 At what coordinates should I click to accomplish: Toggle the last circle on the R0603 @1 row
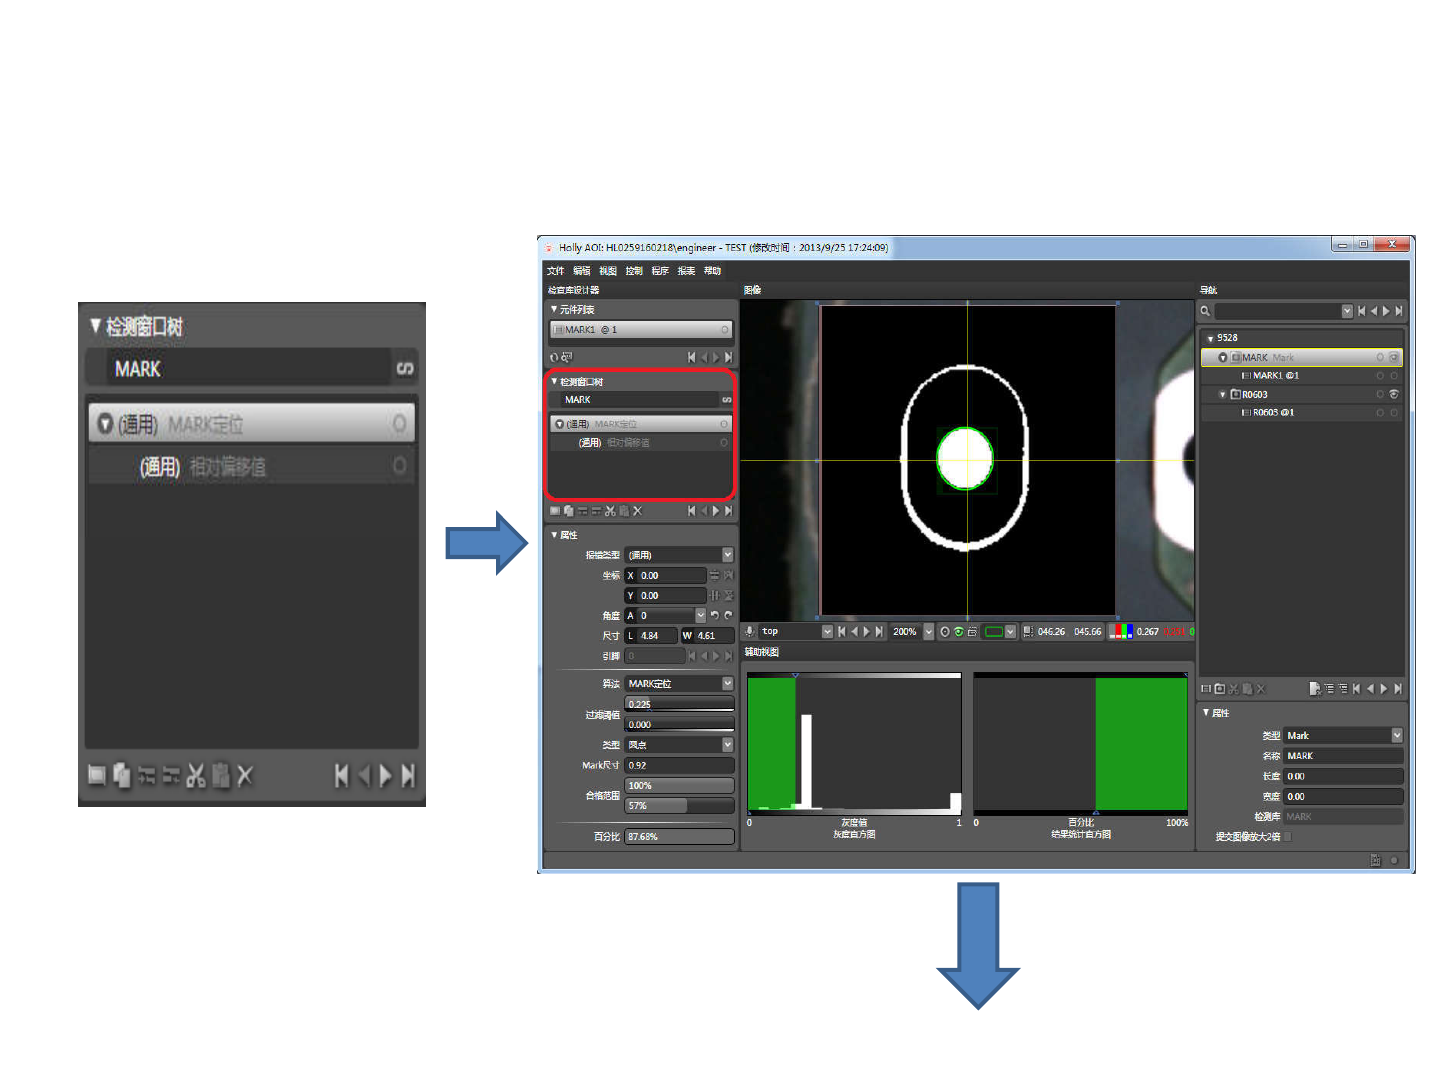[1394, 412]
